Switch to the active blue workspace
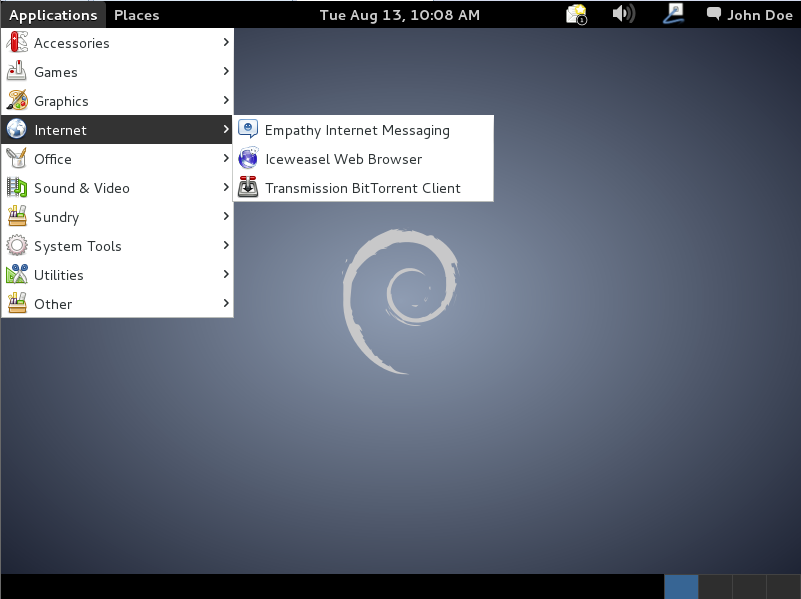801x599 pixels. click(681, 587)
